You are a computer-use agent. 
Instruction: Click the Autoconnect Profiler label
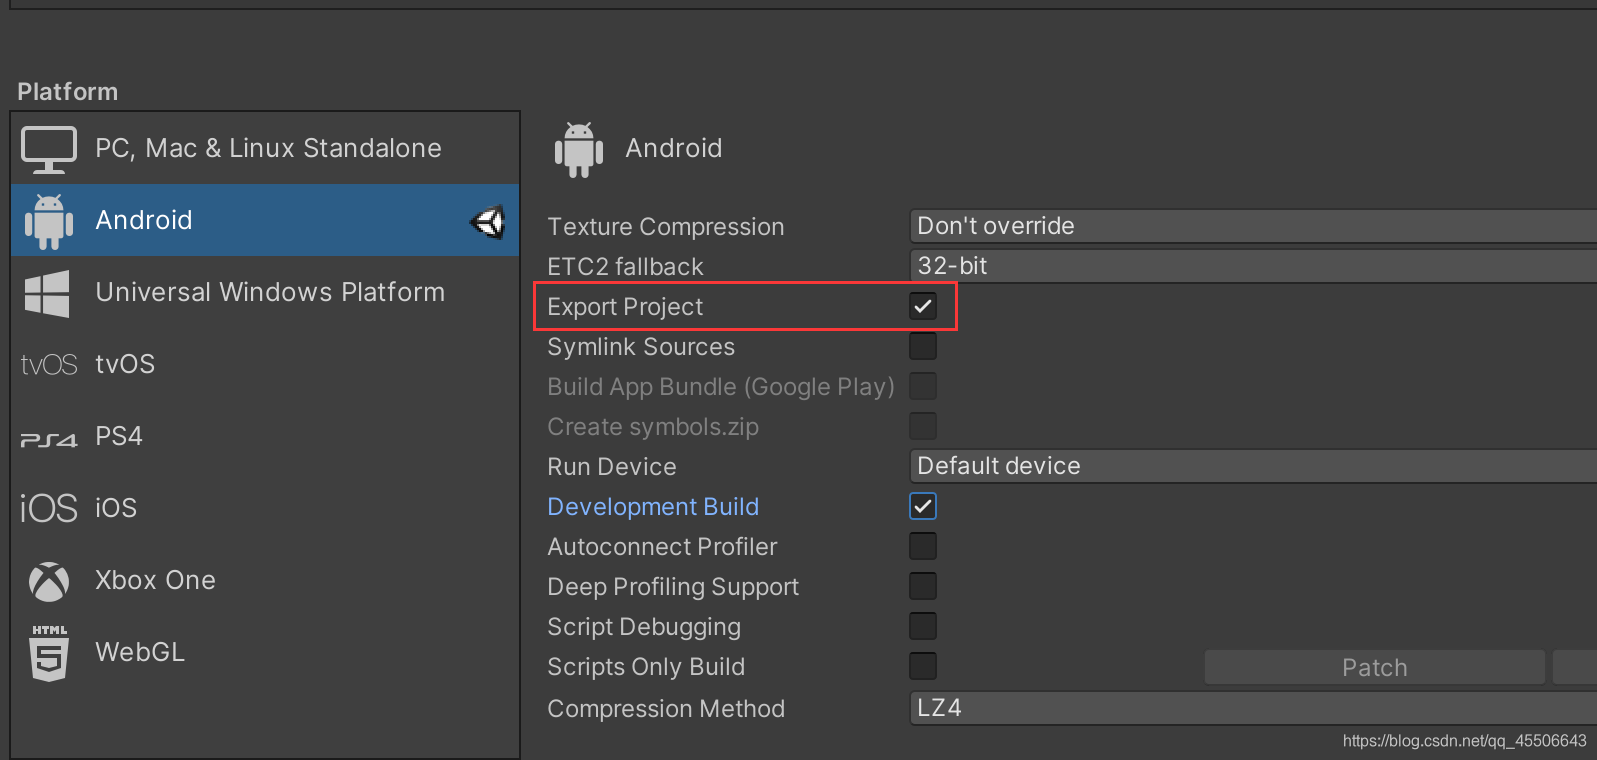coord(662,547)
